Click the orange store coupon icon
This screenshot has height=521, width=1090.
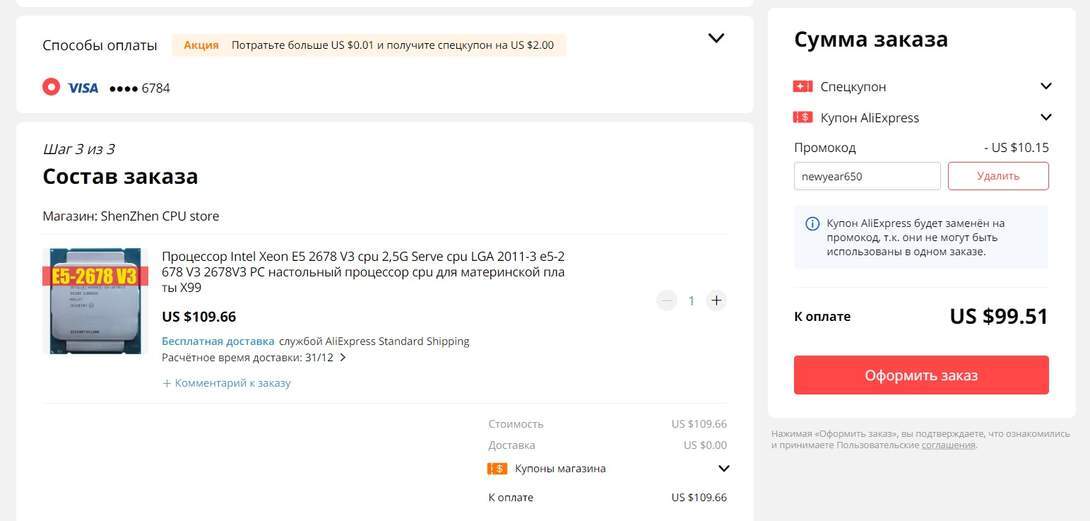[x=497, y=468]
